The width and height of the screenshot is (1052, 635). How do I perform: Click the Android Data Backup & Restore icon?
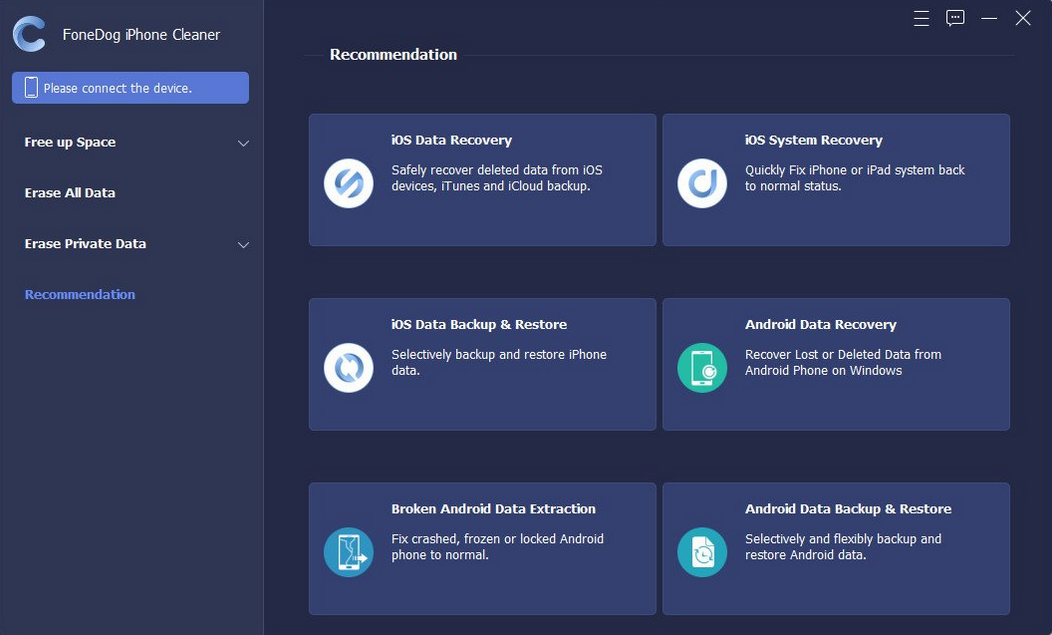point(702,552)
